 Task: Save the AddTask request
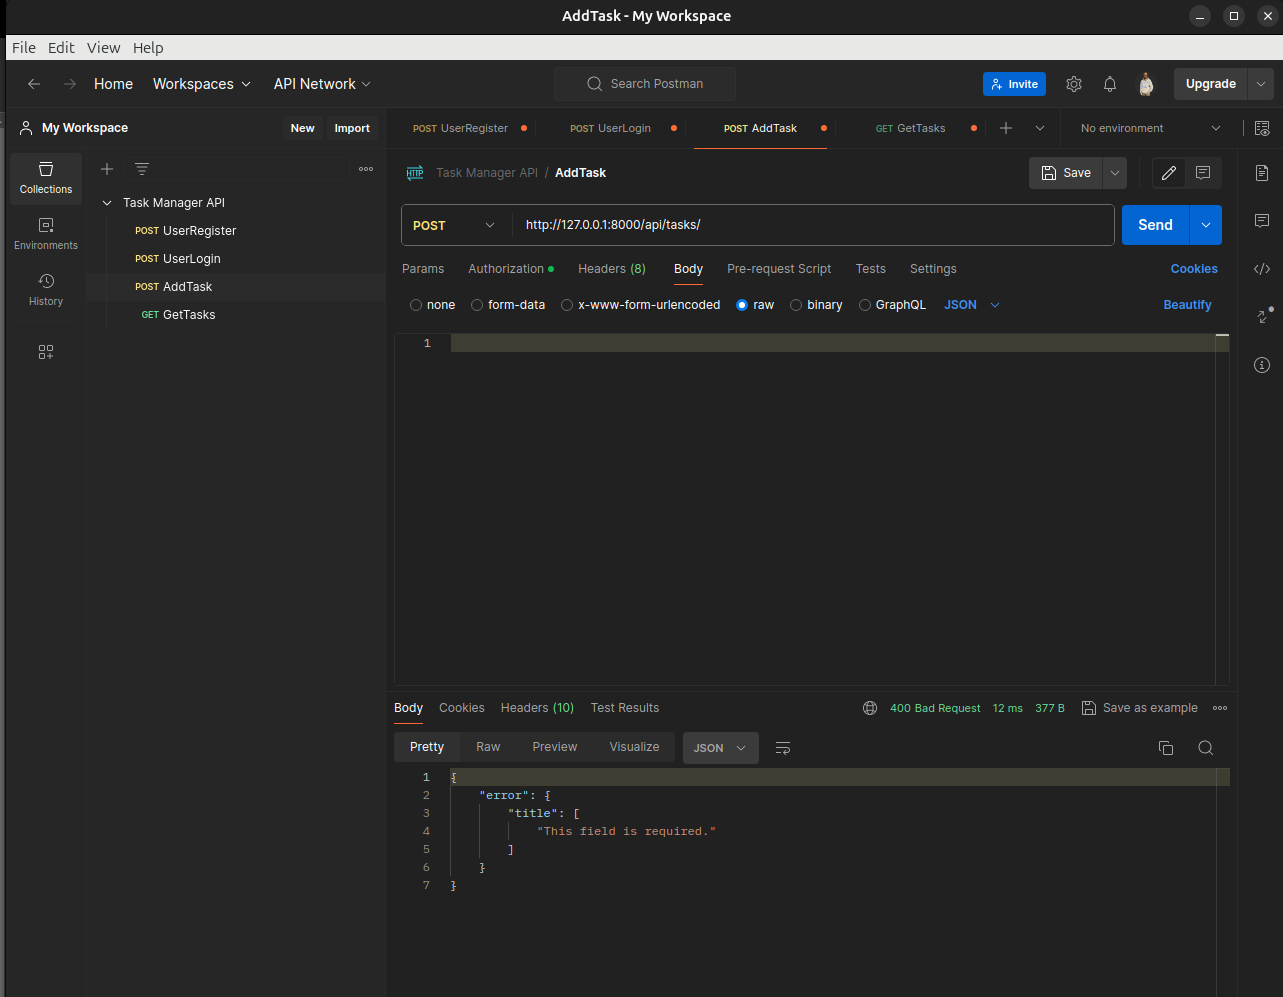tap(1066, 173)
